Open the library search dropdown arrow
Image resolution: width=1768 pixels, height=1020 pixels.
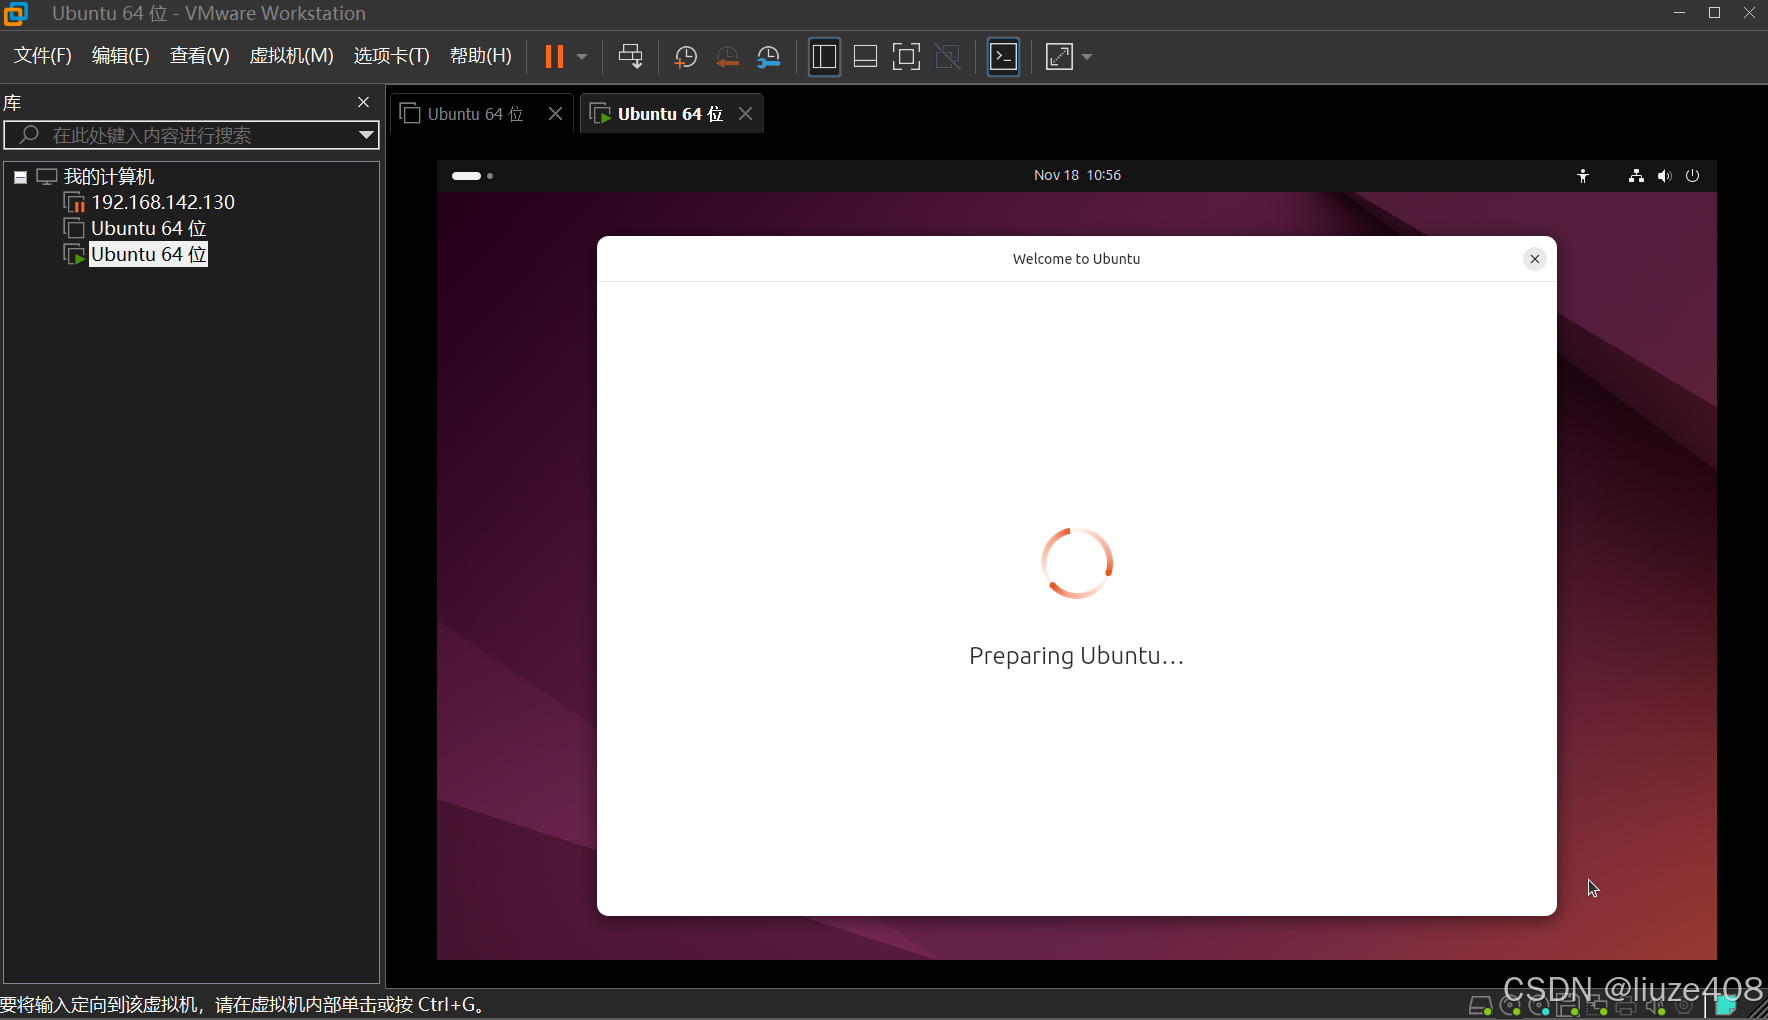tap(366, 135)
